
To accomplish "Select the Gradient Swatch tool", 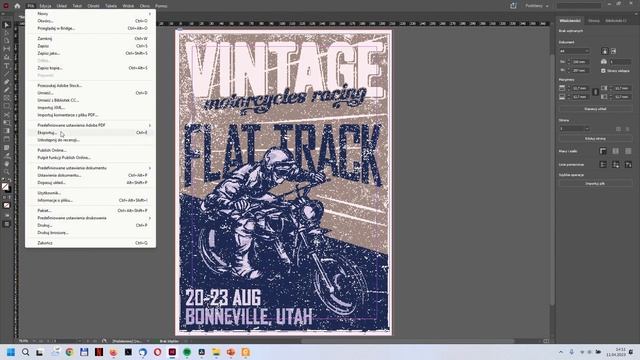I will [x=6, y=131].
